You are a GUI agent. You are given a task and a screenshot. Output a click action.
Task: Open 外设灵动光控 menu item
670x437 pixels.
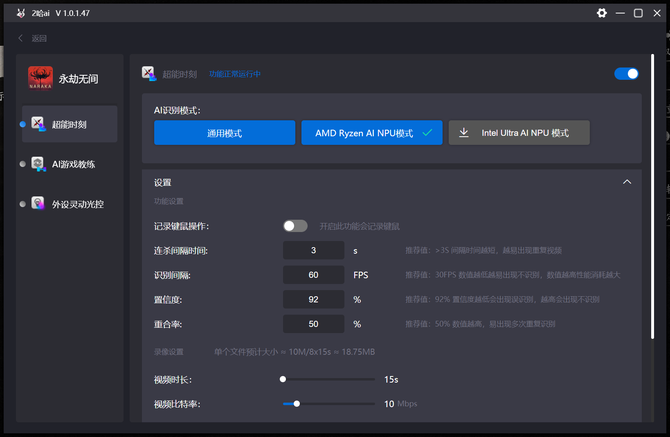coord(70,203)
